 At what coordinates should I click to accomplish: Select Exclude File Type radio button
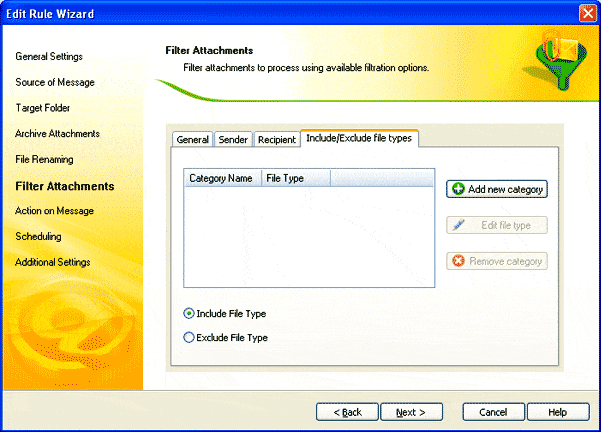tap(190, 338)
